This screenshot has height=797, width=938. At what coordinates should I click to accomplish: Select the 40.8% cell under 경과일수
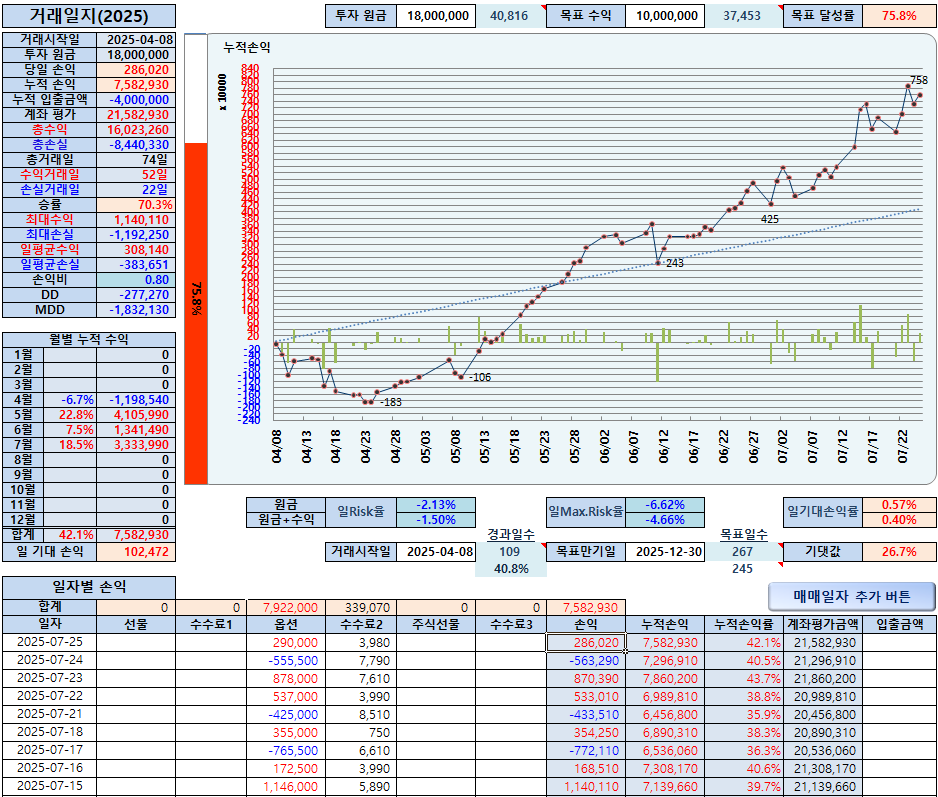coord(510,568)
